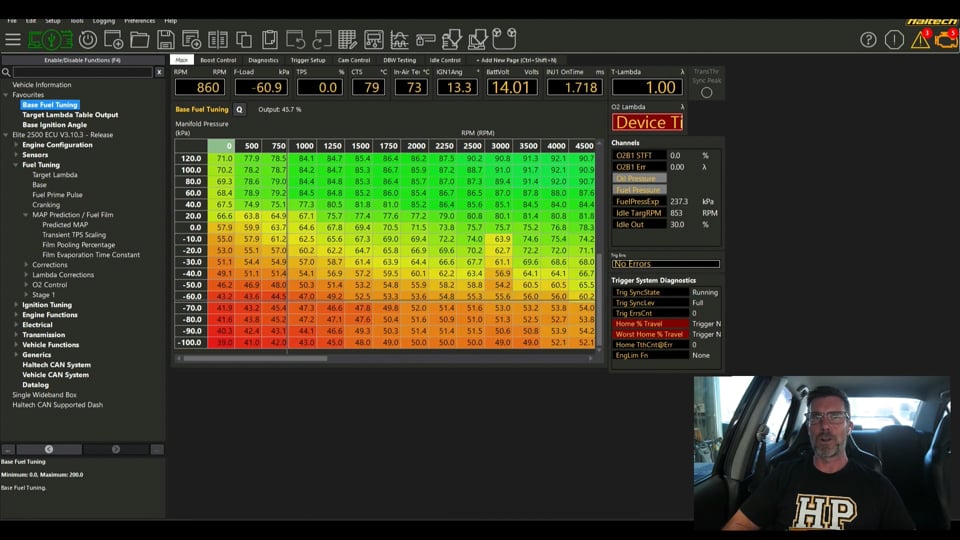Open the yellow warning triangle notifications

click(920, 40)
